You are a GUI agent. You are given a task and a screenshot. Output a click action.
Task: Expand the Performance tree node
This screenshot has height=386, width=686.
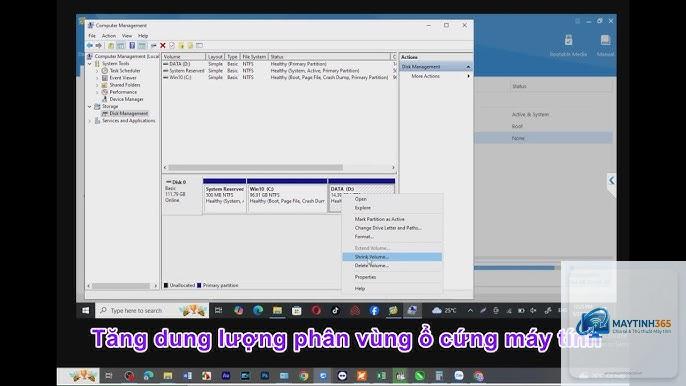[x=97, y=92]
